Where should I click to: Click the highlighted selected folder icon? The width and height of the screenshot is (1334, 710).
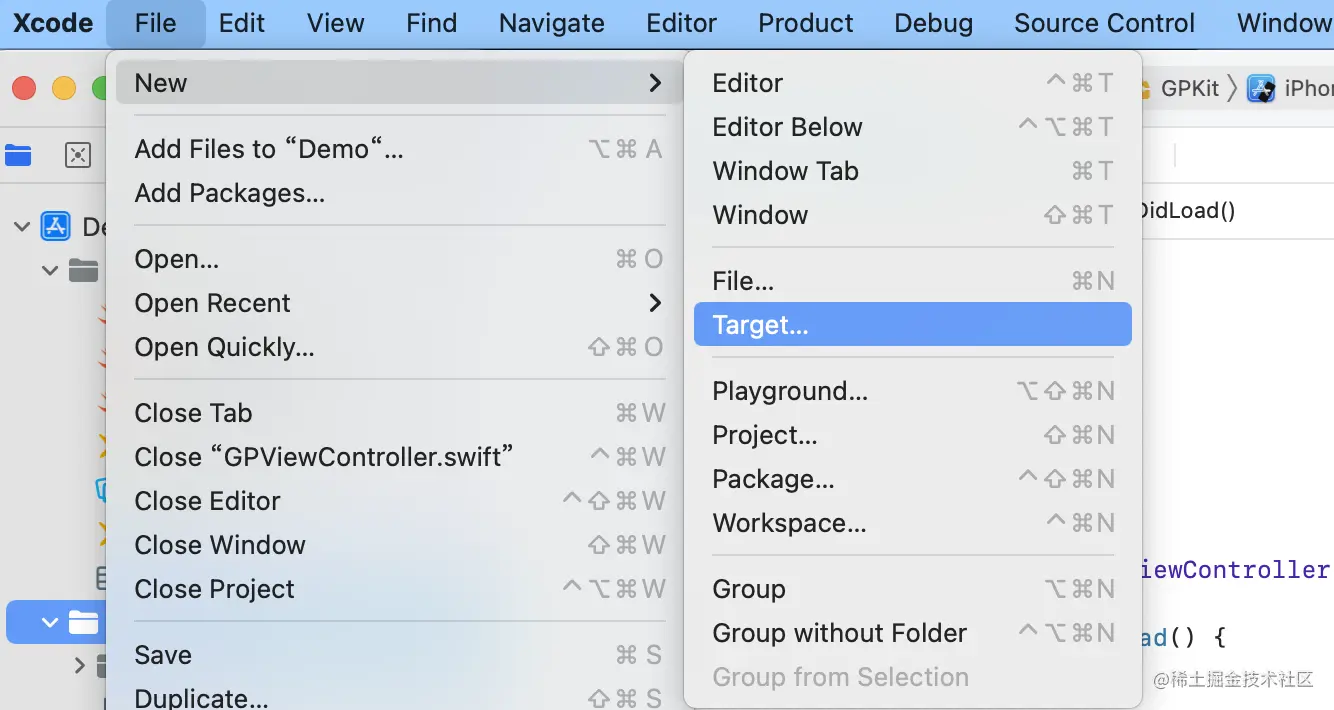pos(84,623)
